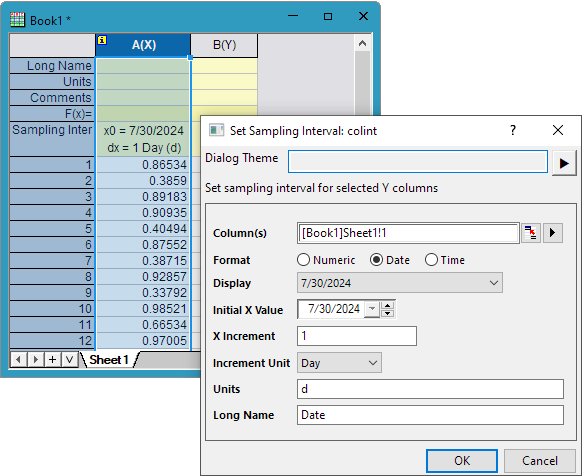Click the X Increment input field
Screen dimensions: 582x476
357,336
